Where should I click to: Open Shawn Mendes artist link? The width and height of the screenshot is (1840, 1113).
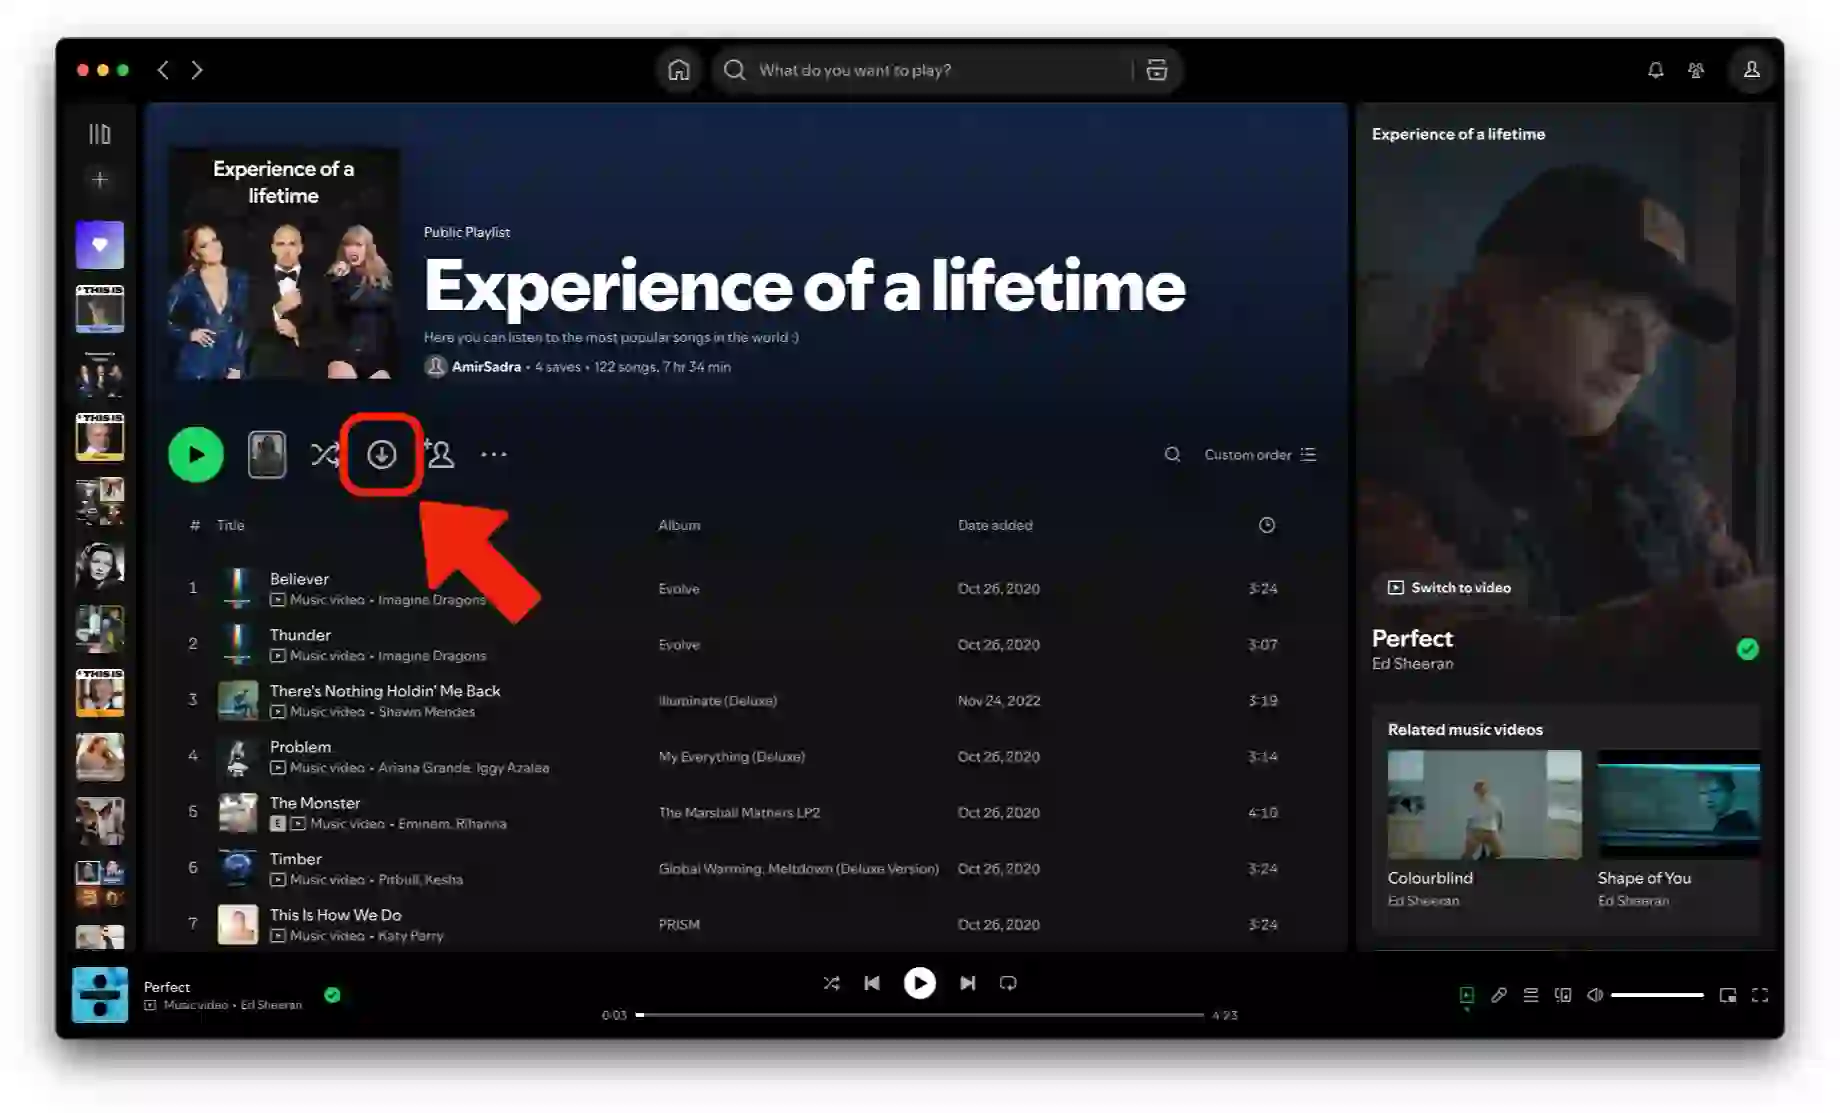point(427,712)
